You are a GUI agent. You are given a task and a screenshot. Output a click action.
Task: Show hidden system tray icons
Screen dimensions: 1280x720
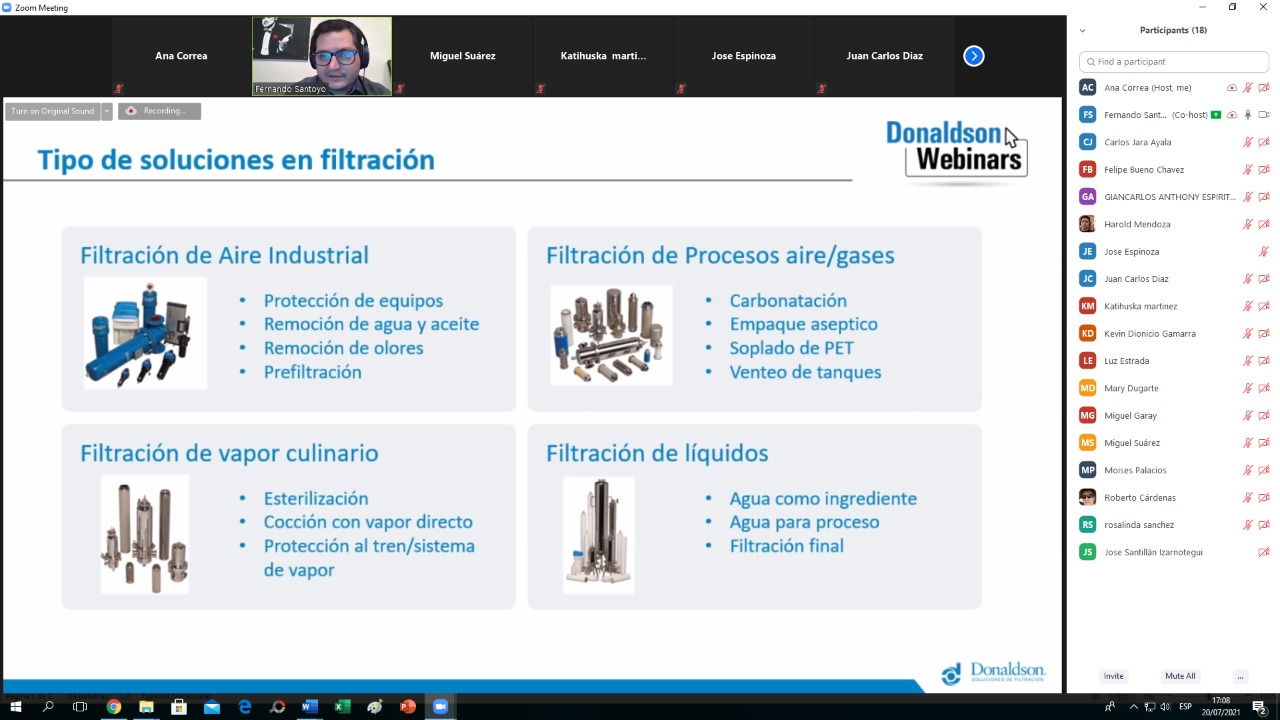[x=1133, y=707]
